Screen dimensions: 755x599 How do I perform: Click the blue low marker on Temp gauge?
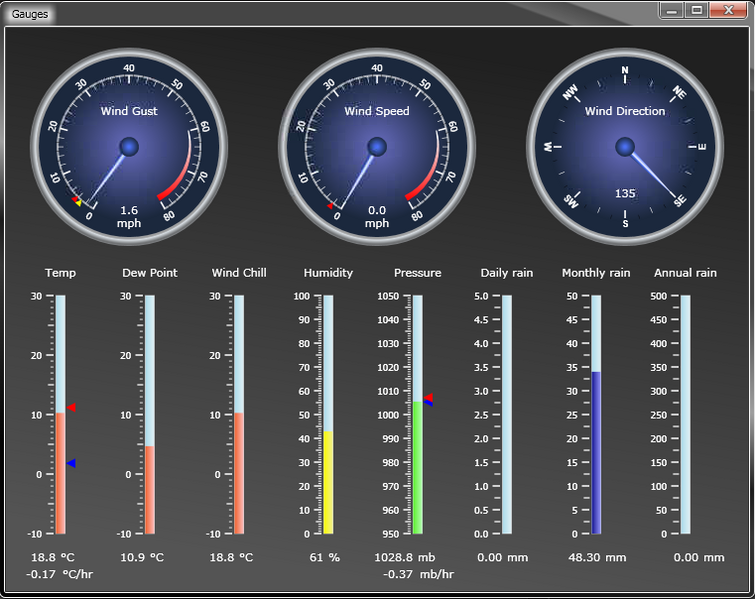71,463
